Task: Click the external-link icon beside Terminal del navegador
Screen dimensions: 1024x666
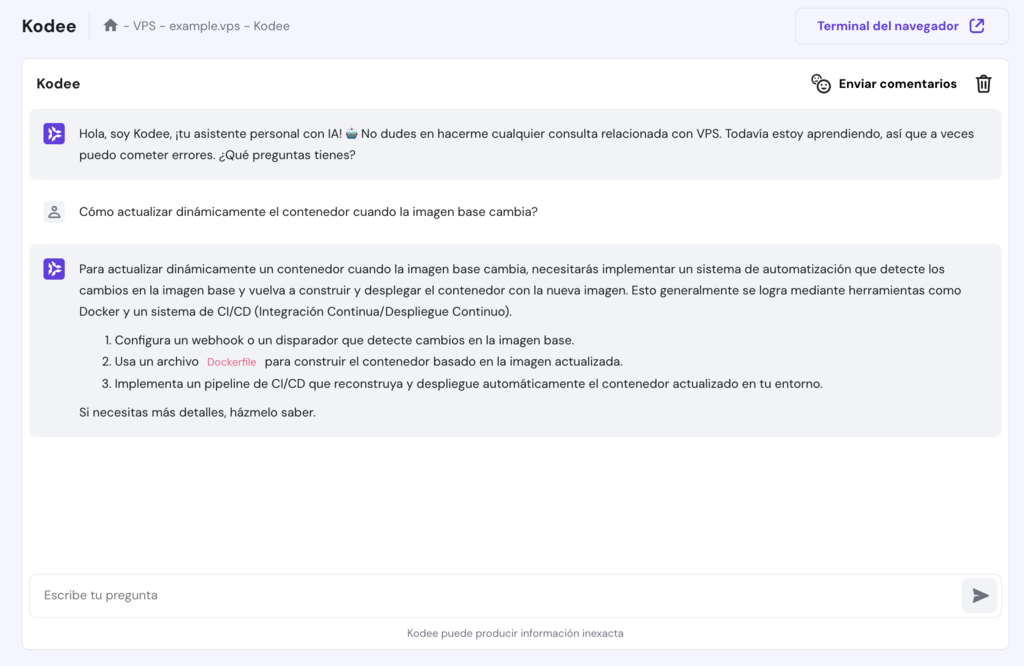Action: [977, 26]
